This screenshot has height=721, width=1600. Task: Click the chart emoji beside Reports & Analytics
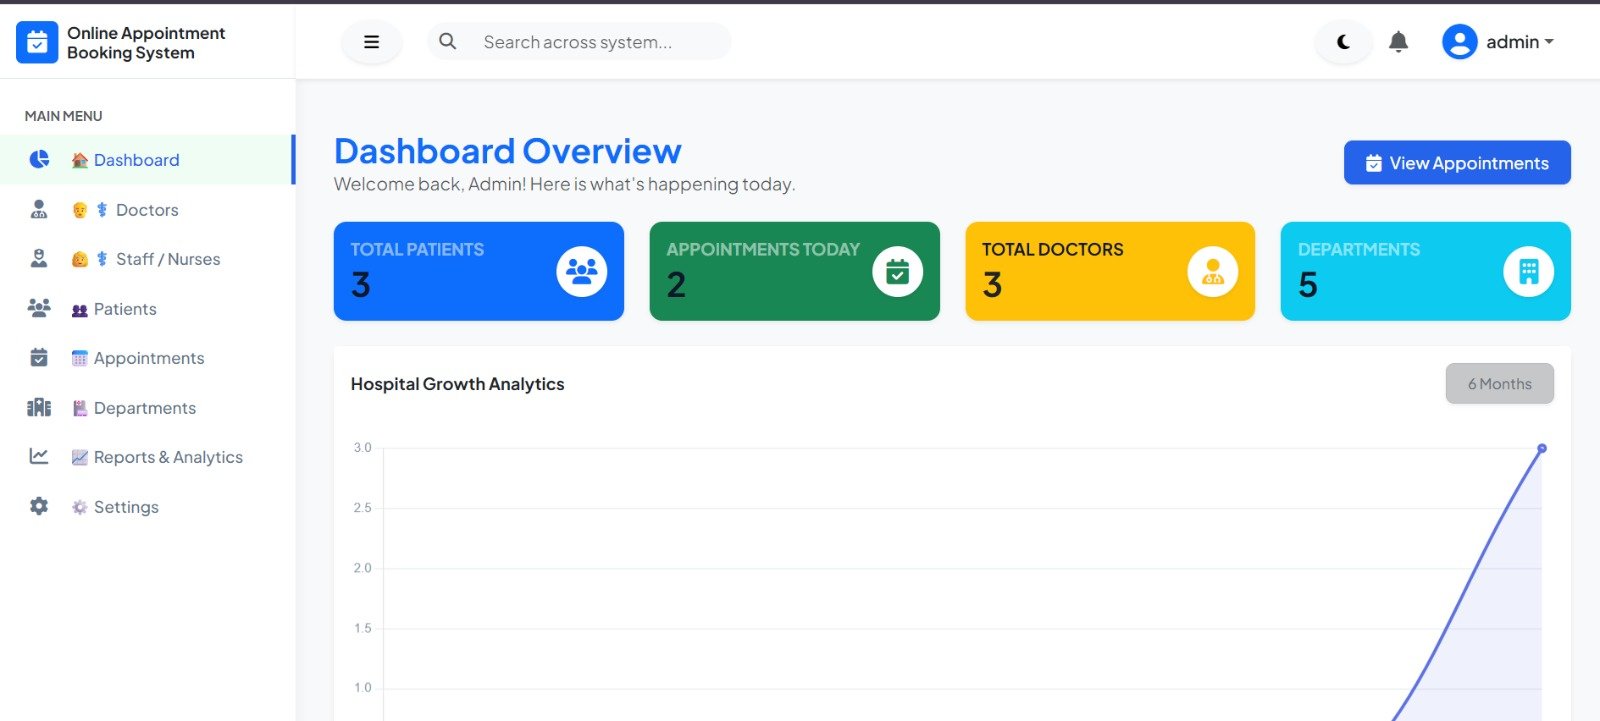(x=80, y=457)
